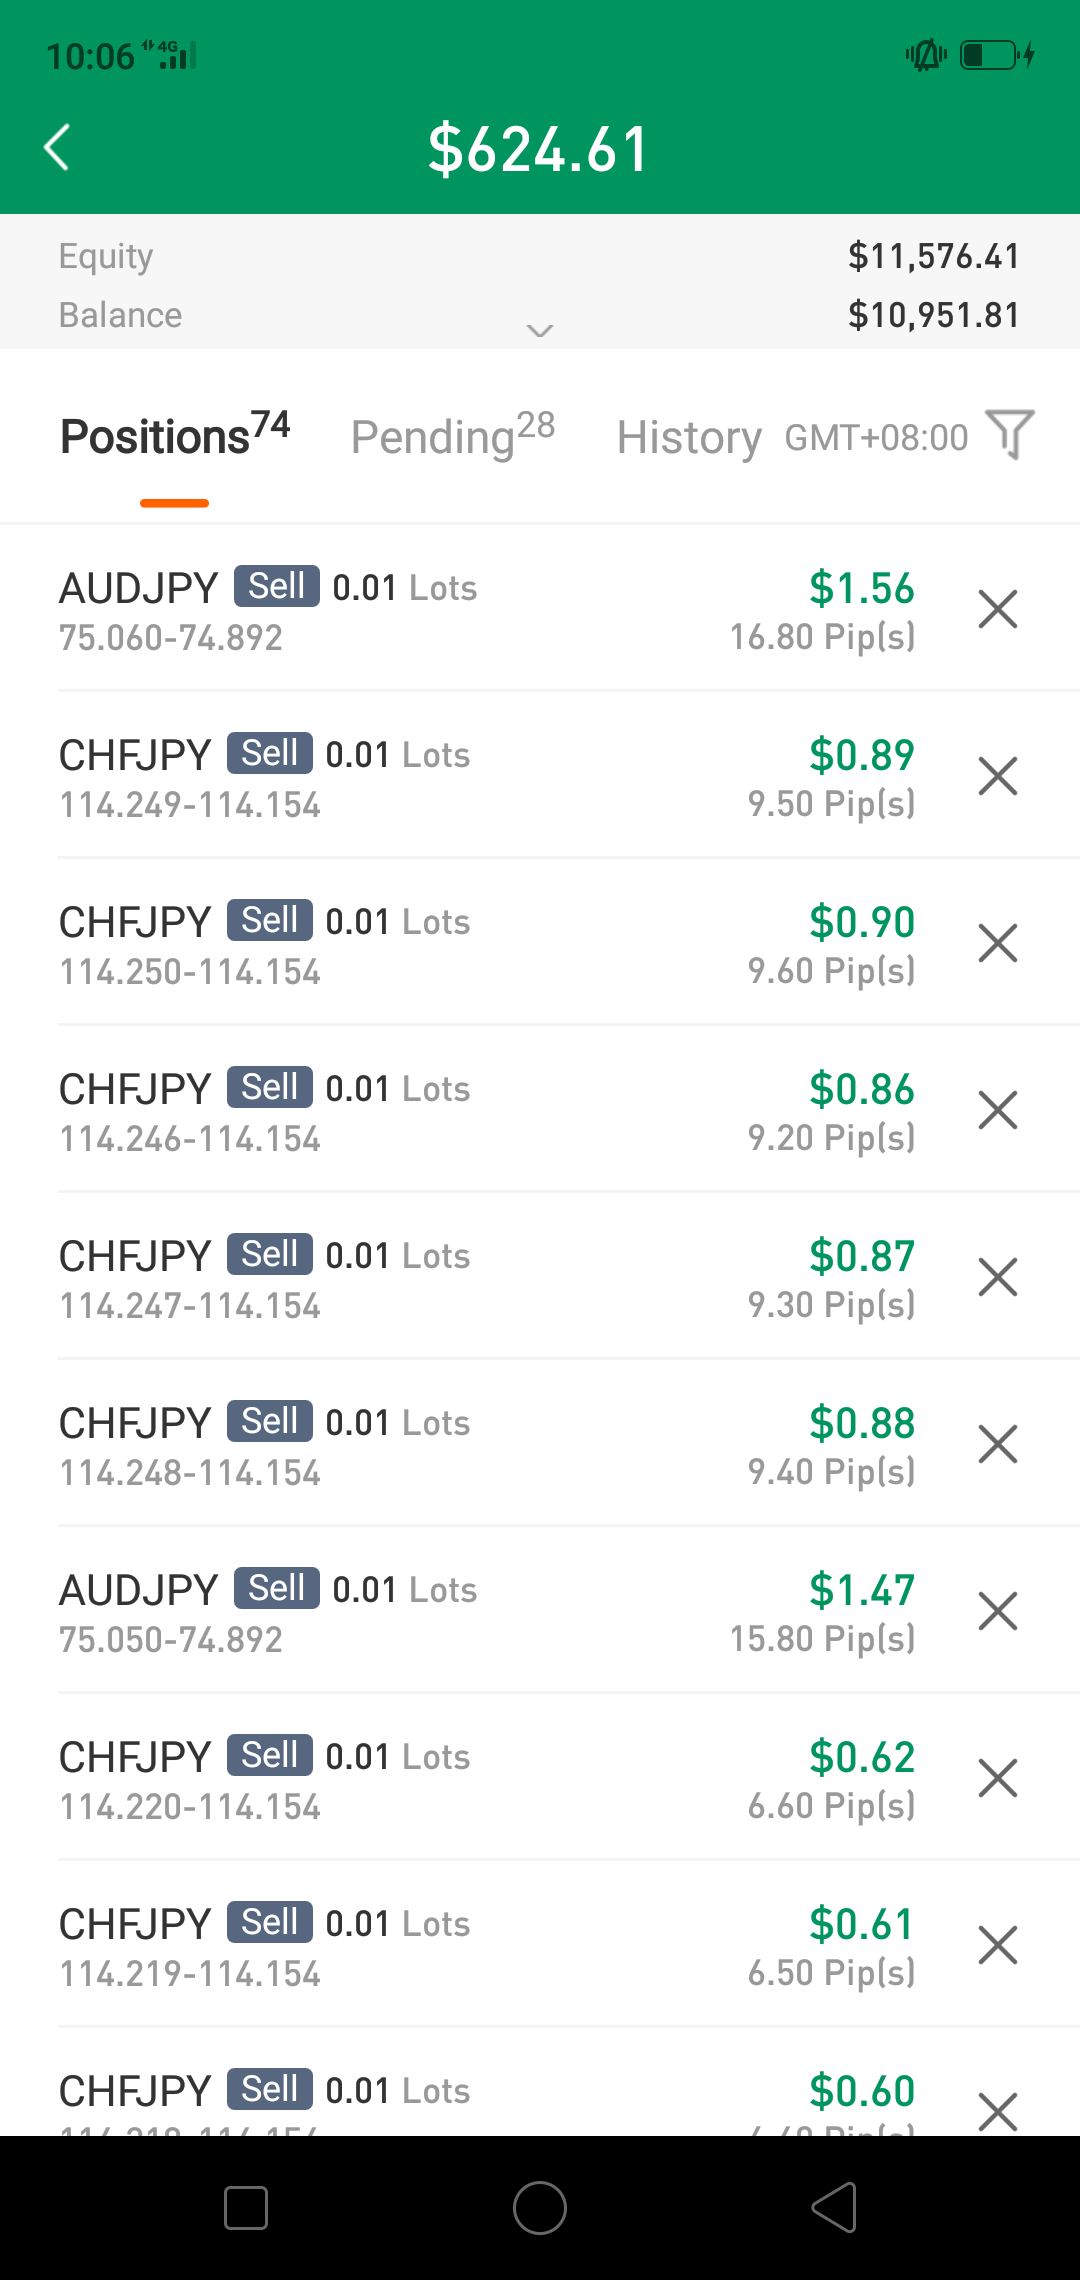Close the CHFJPY 114.220 position
1080x2280 pixels.
(x=997, y=1778)
